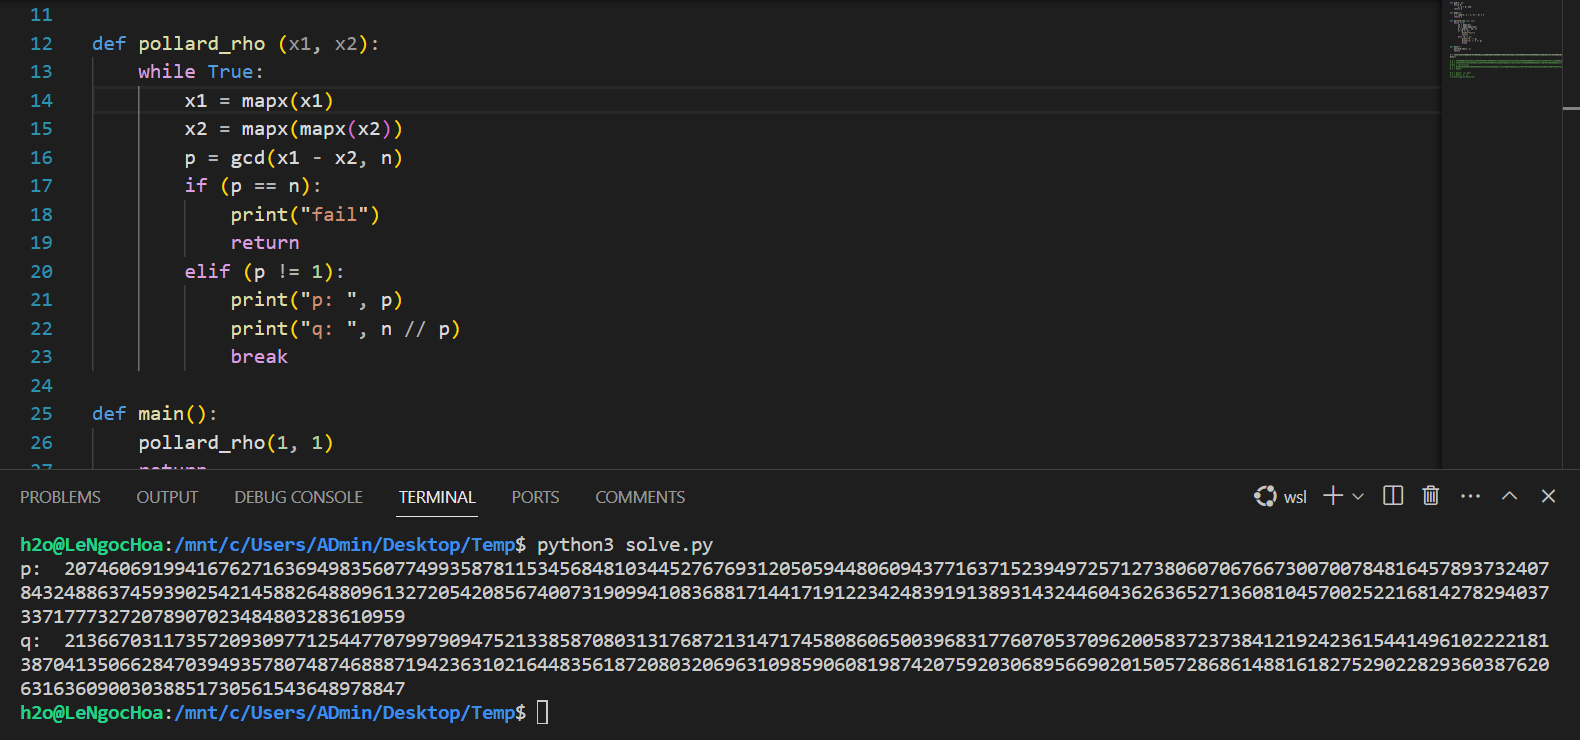1580x740 pixels.
Task: Click the editor minimap code preview
Action: (1501, 40)
